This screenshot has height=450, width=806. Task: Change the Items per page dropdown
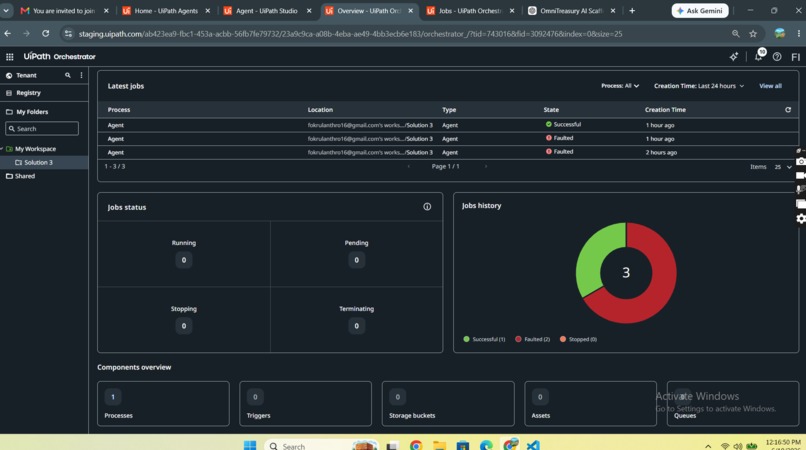tap(783, 167)
